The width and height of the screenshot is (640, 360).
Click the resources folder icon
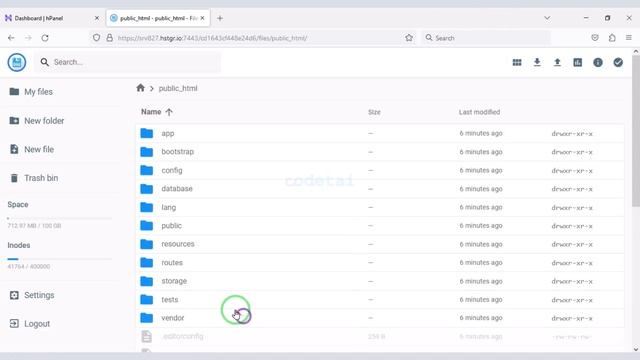[147, 244]
